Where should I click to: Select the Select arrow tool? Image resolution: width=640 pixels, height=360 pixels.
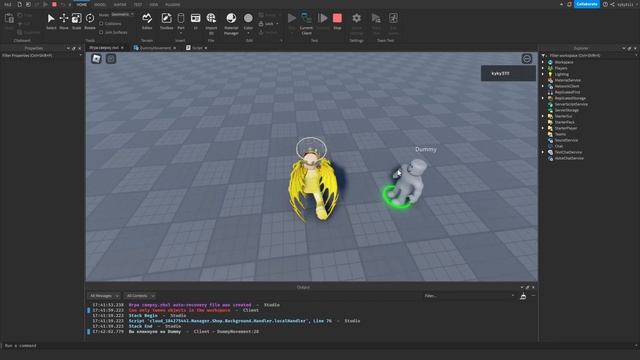pyautogui.click(x=51, y=21)
